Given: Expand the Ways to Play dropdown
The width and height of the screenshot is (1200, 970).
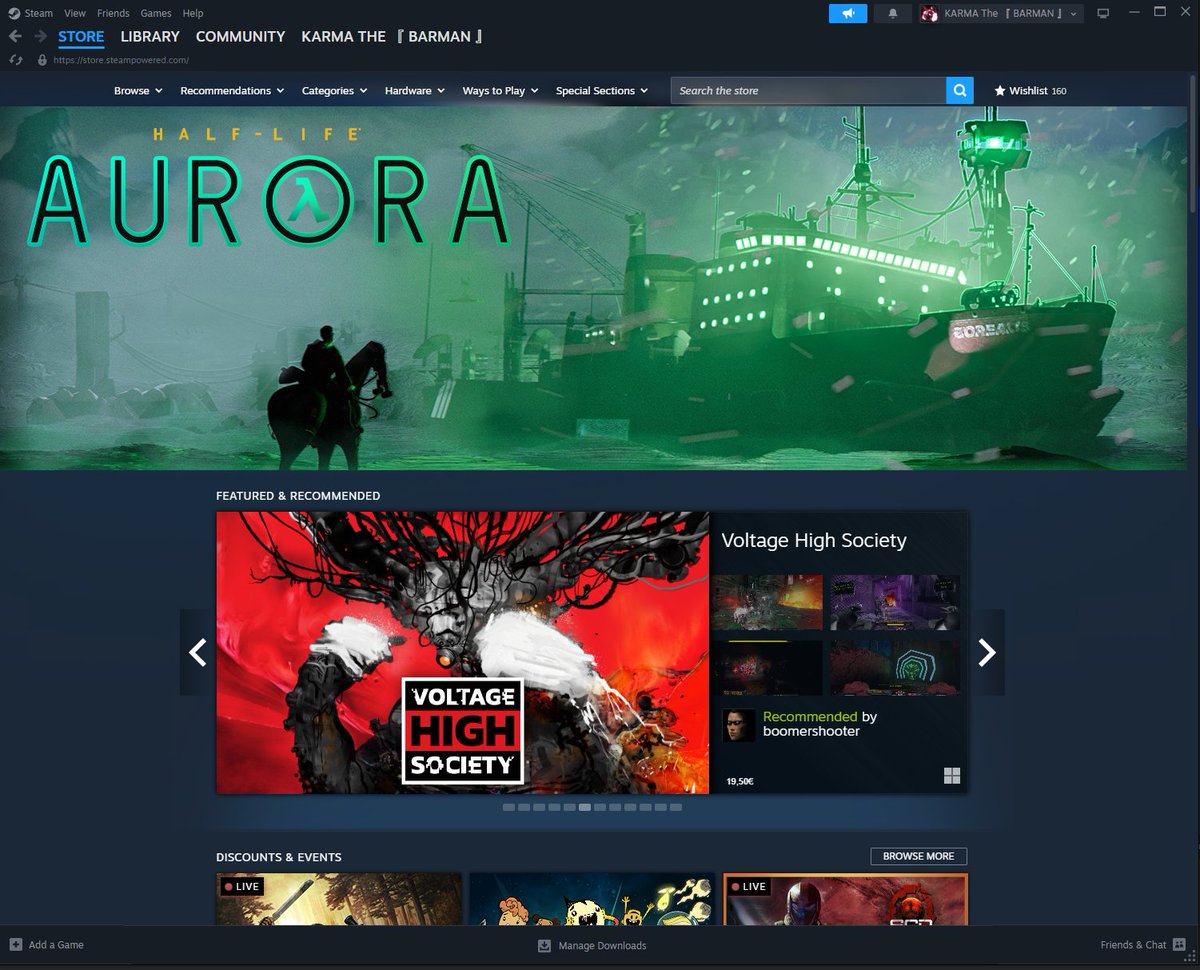Looking at the screenshot, I should pos(500,90).
